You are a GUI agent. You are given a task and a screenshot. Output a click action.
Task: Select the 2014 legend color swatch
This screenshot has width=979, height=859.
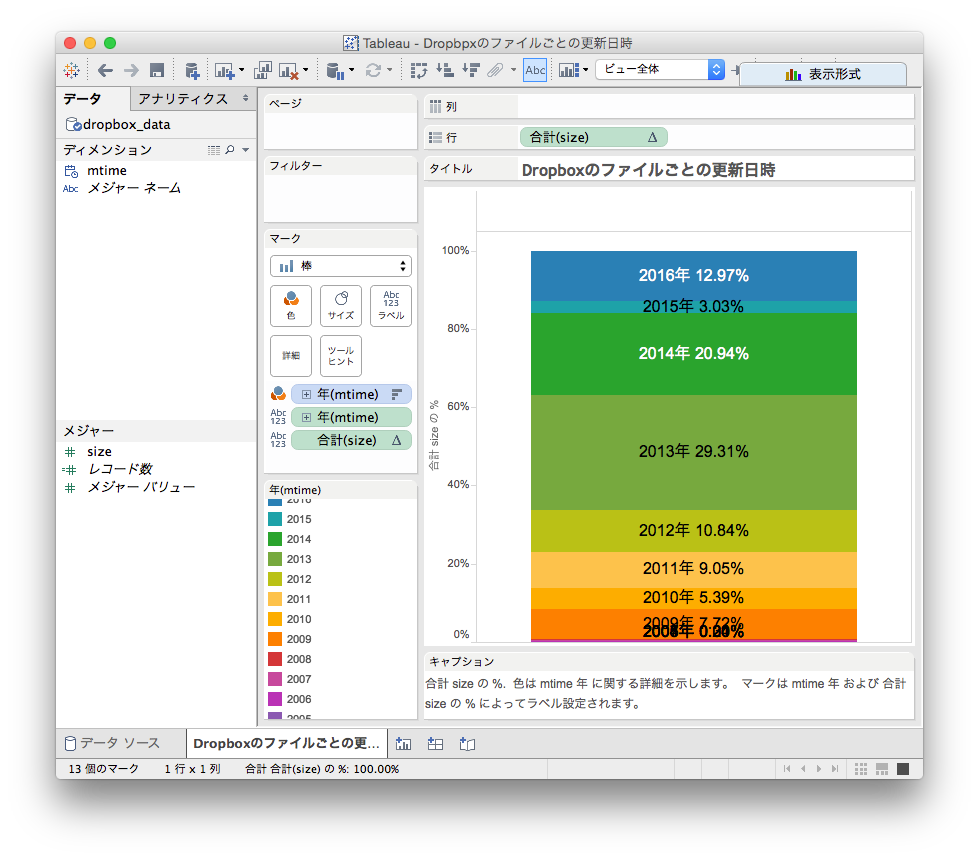coord(275,539)
